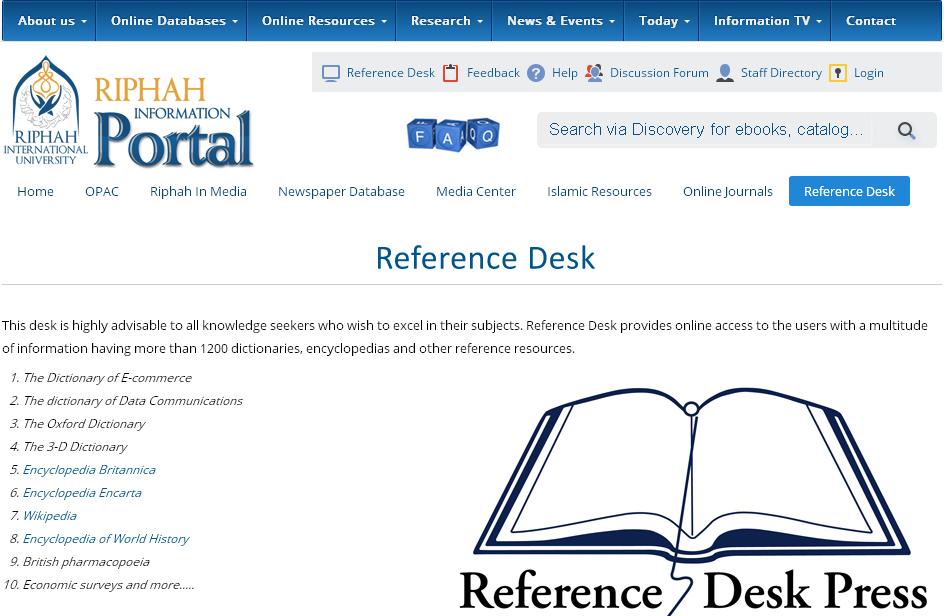Open the OPAC tab

point(102,191)
